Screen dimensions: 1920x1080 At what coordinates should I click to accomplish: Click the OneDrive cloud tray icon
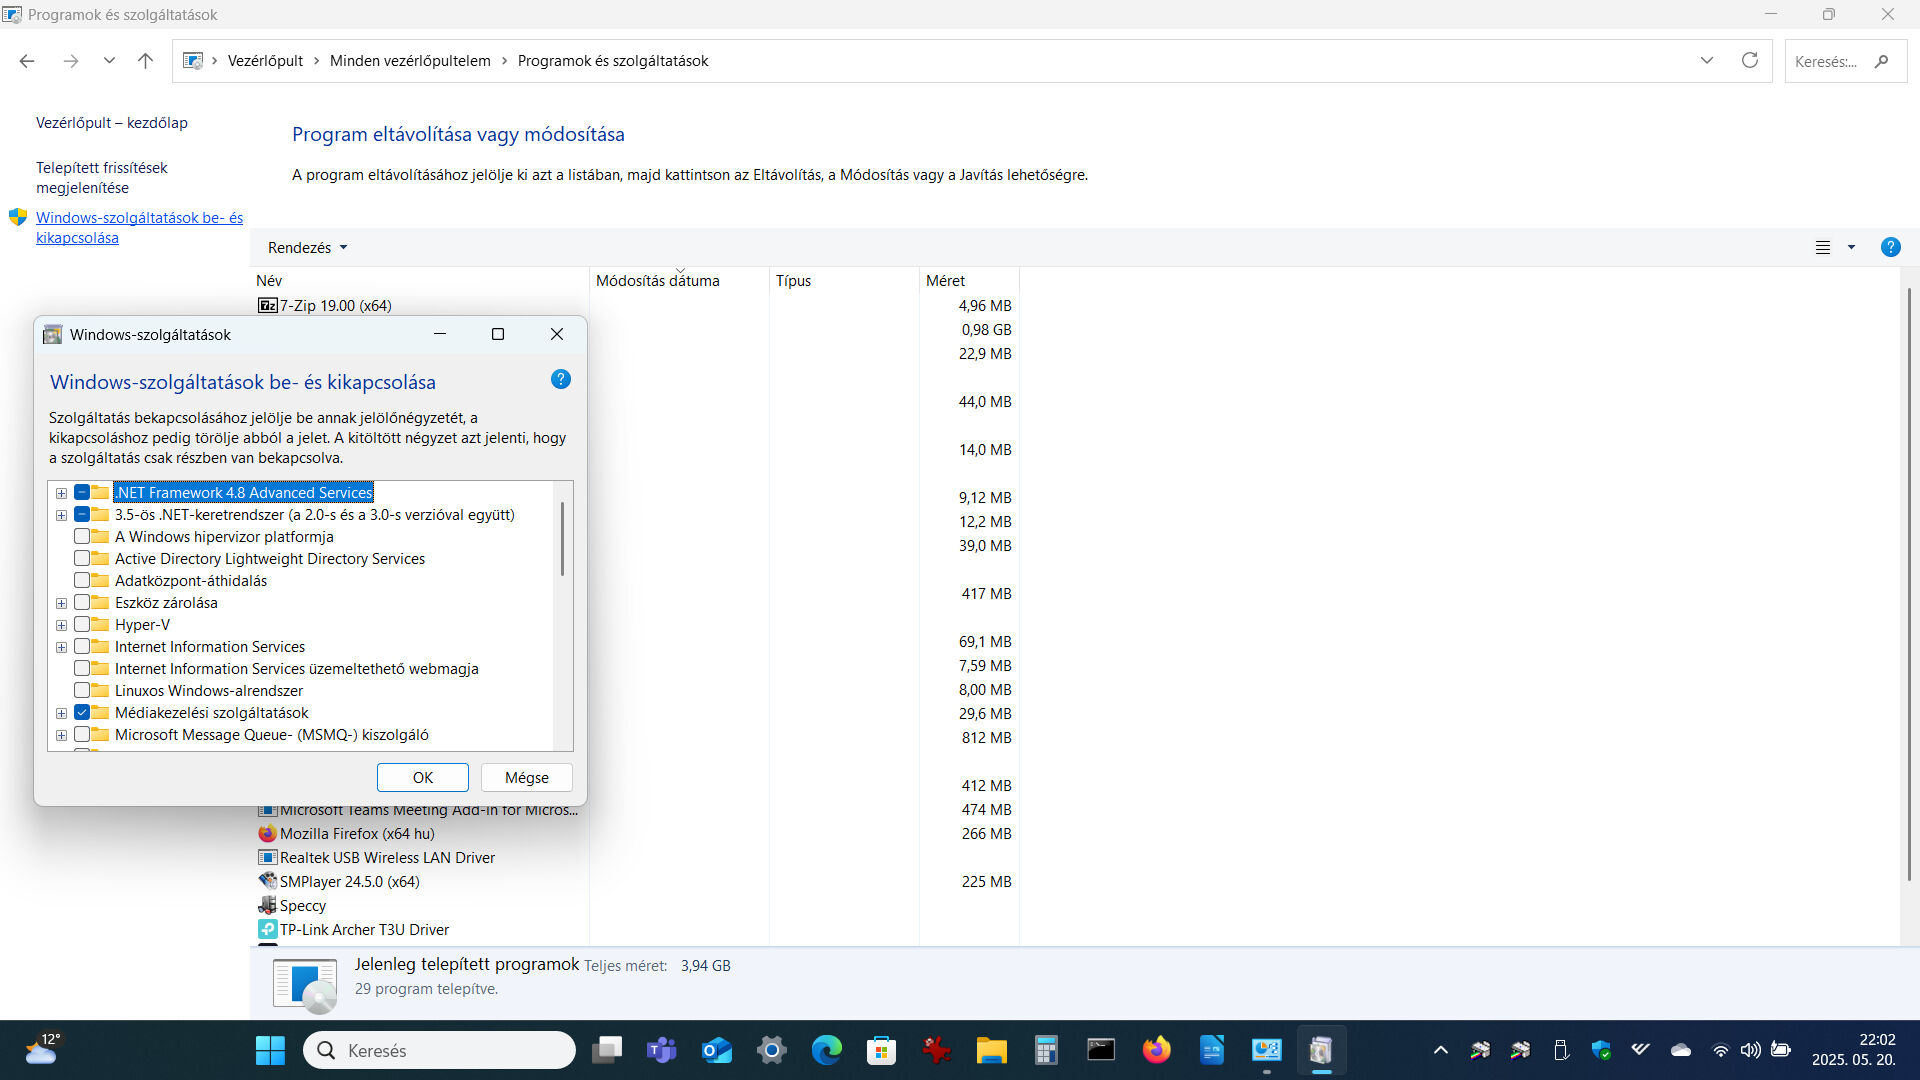pyautogui.click(x=1681, y=1050)
